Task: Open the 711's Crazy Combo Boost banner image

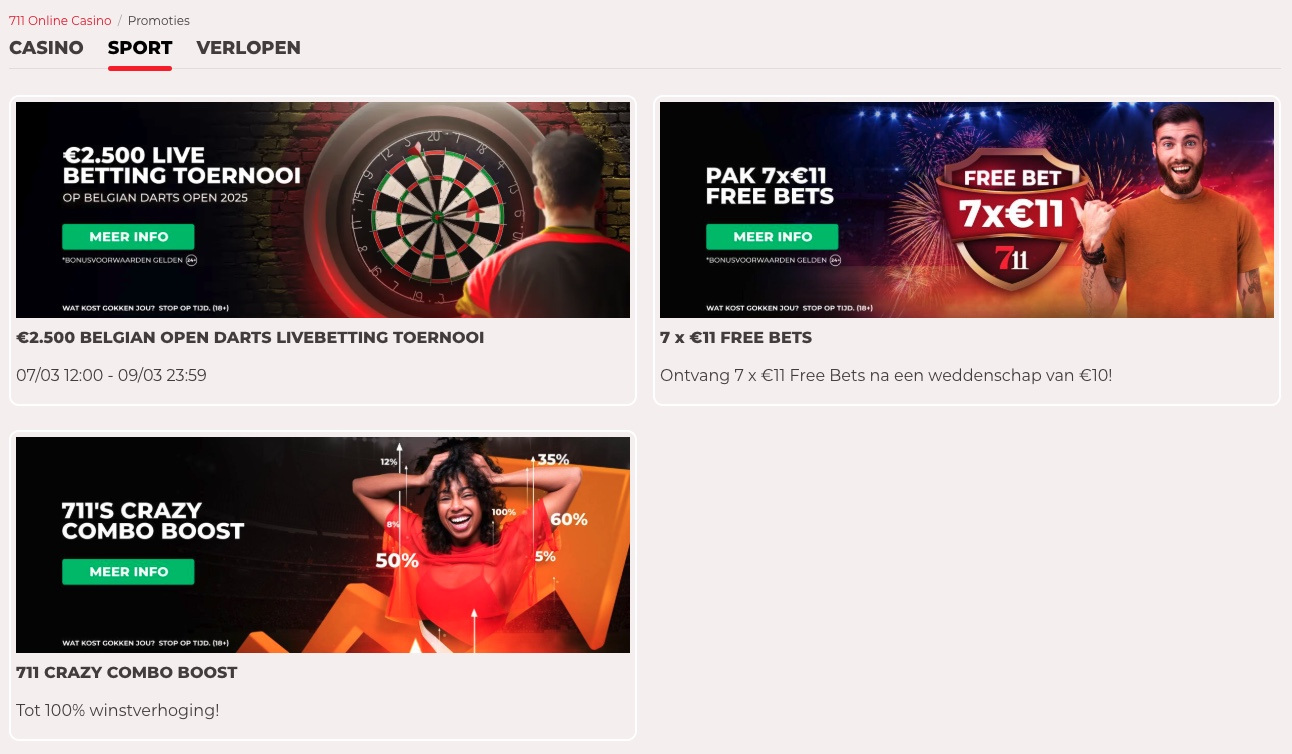Action: point(323,545)
